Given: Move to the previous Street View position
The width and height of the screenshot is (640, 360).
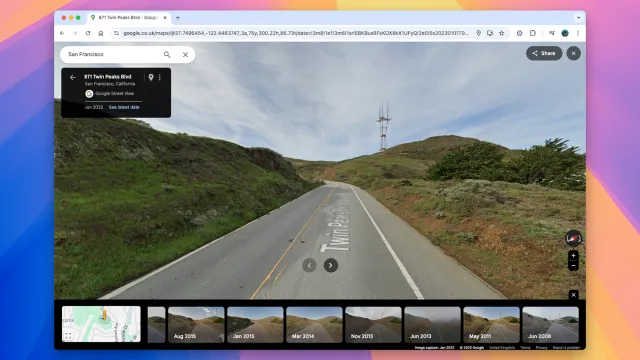Looking at the screenshot, I should click(x=309, y=265).
